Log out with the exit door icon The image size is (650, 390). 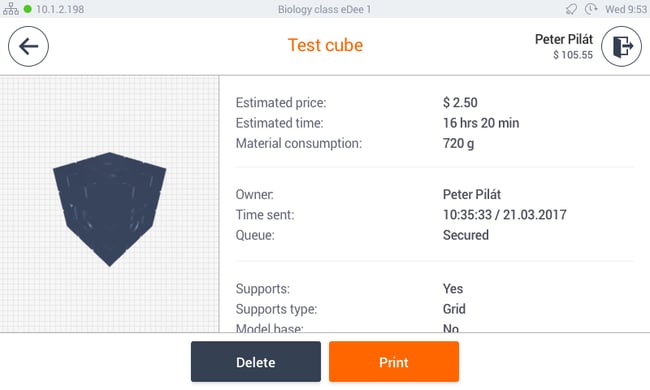pyautogui.click(x=621, y=46)
